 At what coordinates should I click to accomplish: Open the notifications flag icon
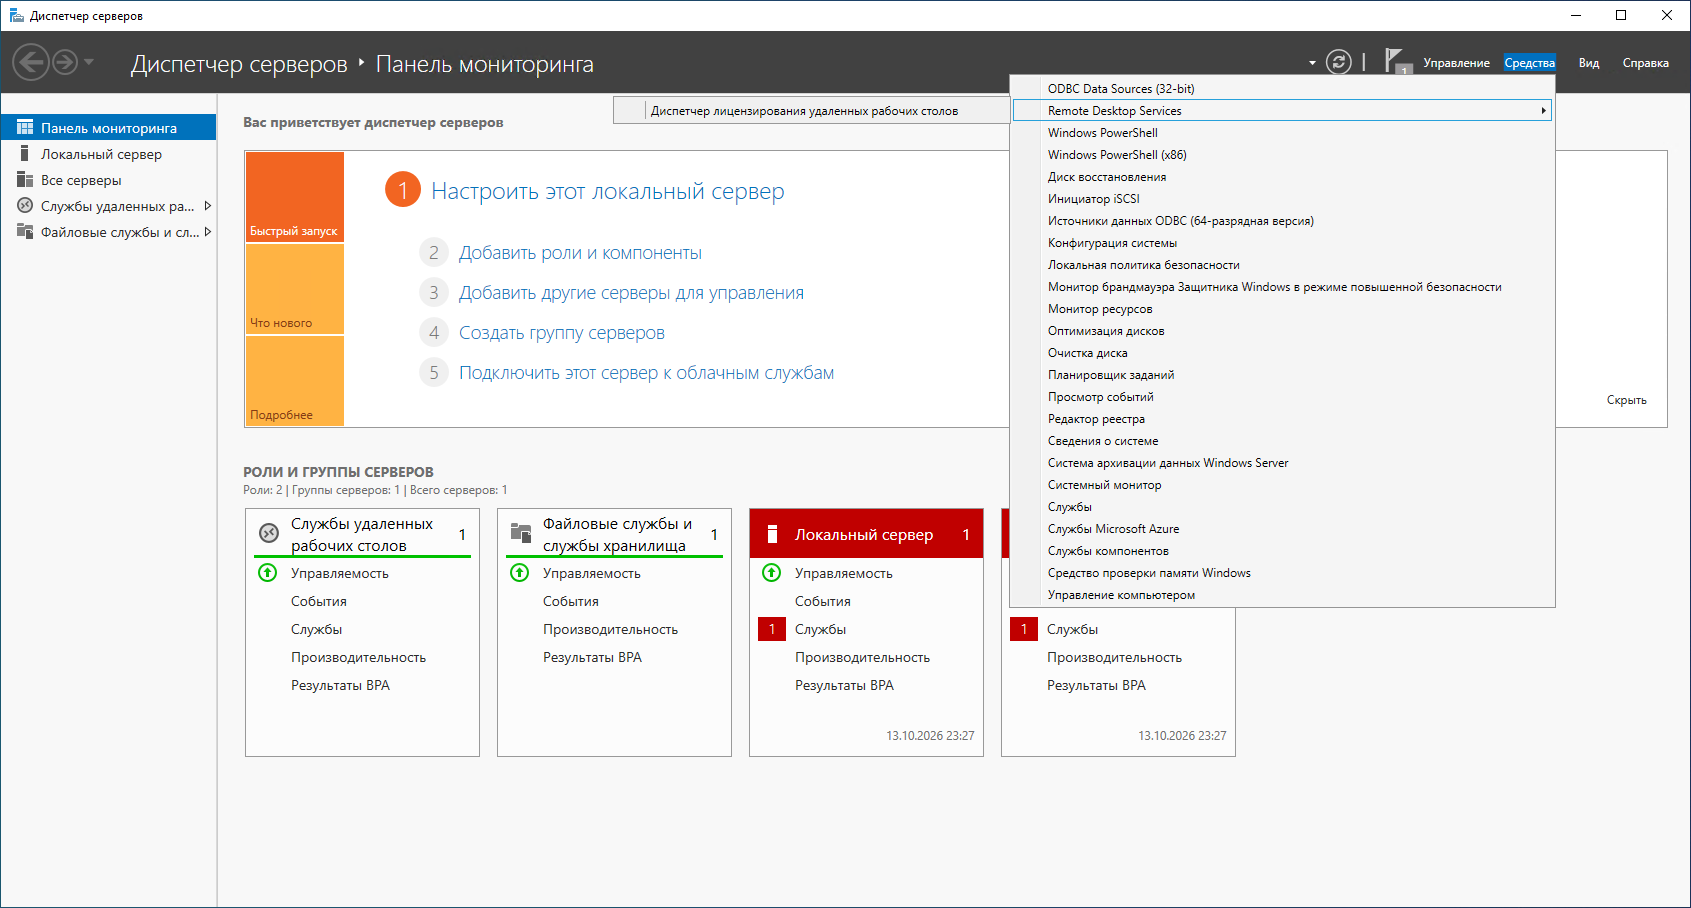1396,61
